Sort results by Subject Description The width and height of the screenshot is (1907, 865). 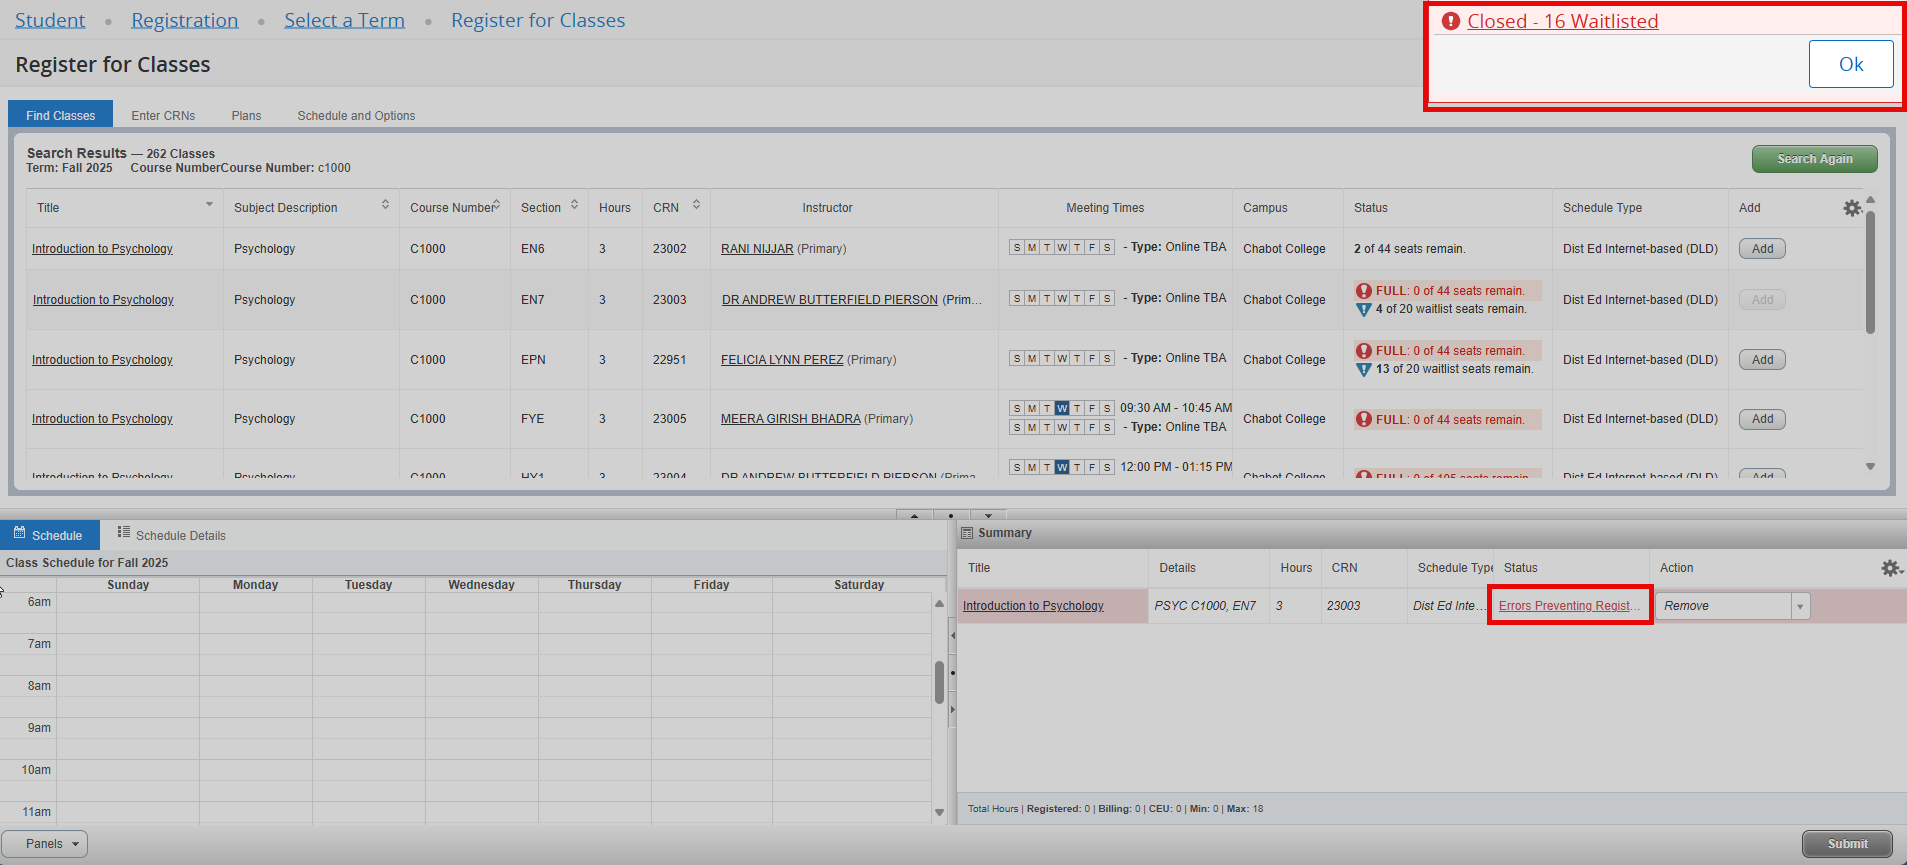pos(385,205)
